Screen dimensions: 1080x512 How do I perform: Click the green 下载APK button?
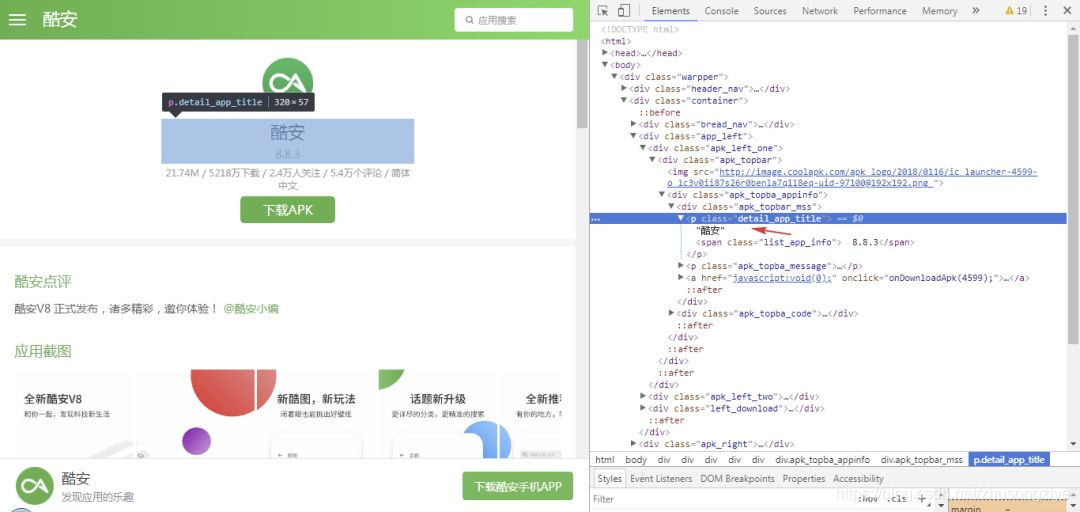[x=287, y=209]
